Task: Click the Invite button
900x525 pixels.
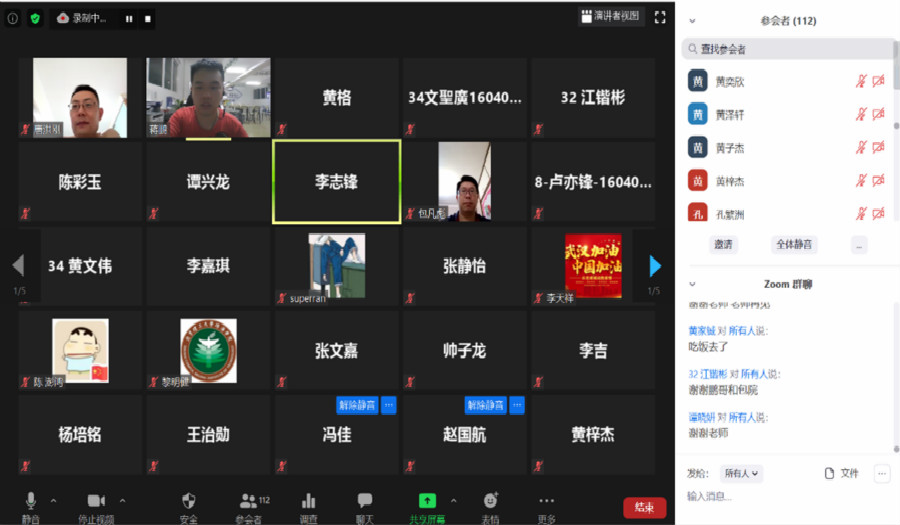Action: pyautogui.click(x=723, y=244)
